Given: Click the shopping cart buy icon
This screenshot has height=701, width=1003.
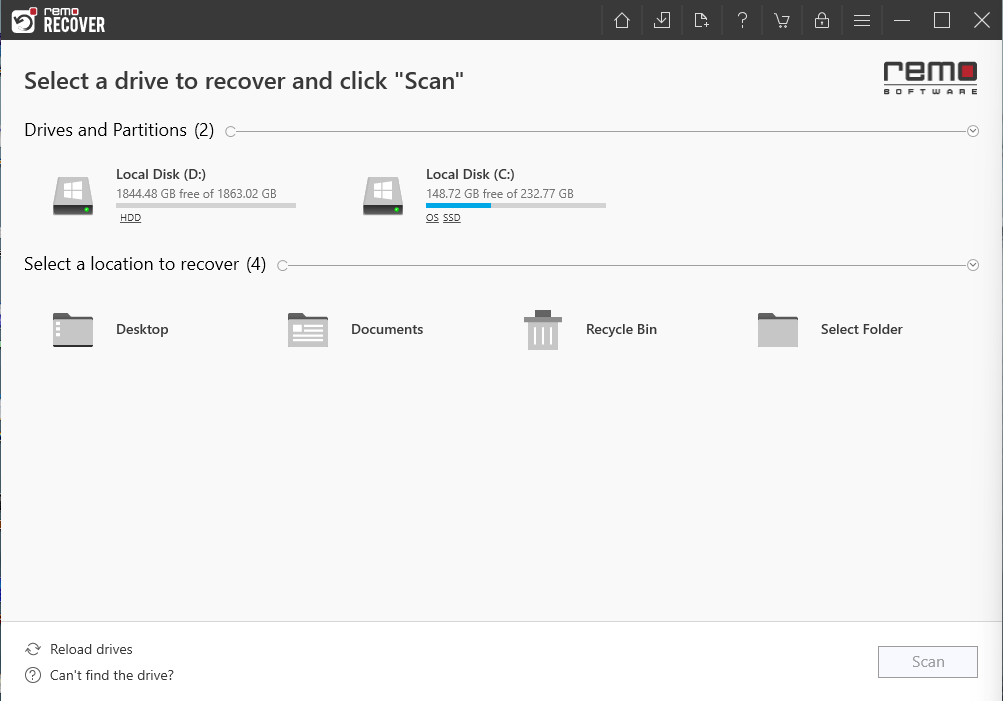Looking at the screenshot, I should [782, 20].
